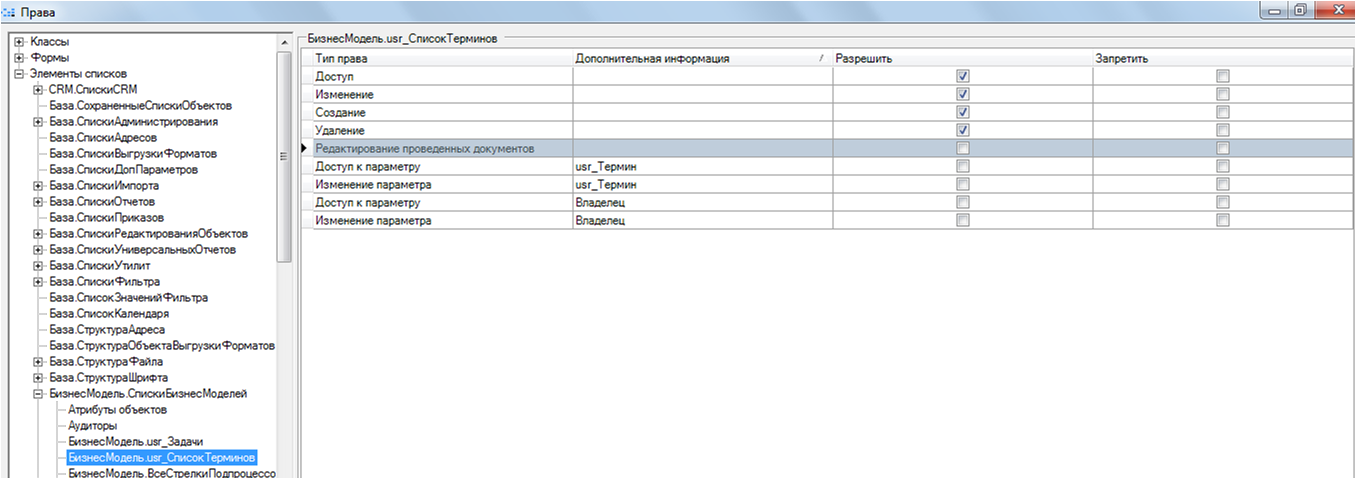
Task: Uncheck Разрешить checkbox for Доступ row
Action: [x=963, y=76]
